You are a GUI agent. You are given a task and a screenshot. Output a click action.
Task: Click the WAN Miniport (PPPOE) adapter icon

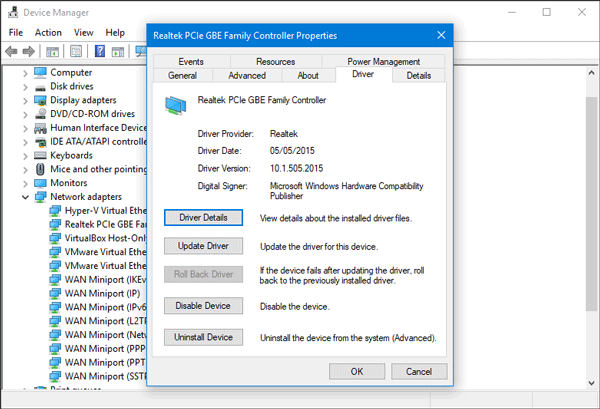click(x=55, y=349)
